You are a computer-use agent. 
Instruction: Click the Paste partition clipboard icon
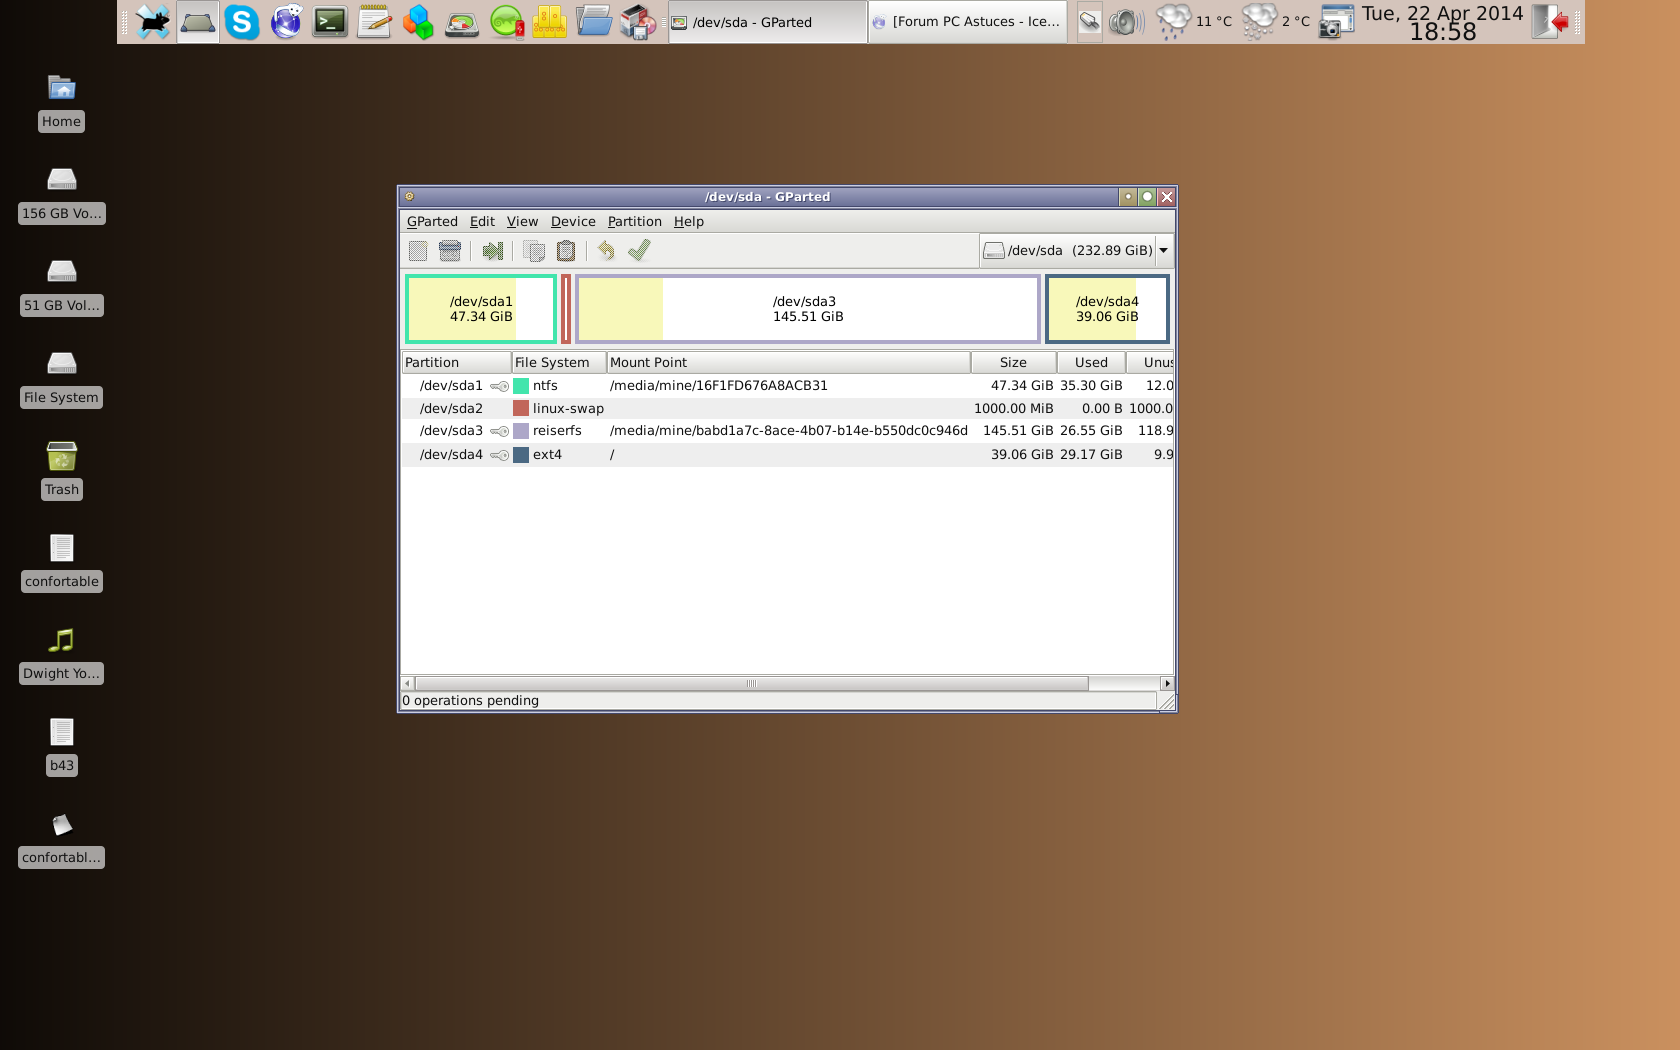(566, 251)
